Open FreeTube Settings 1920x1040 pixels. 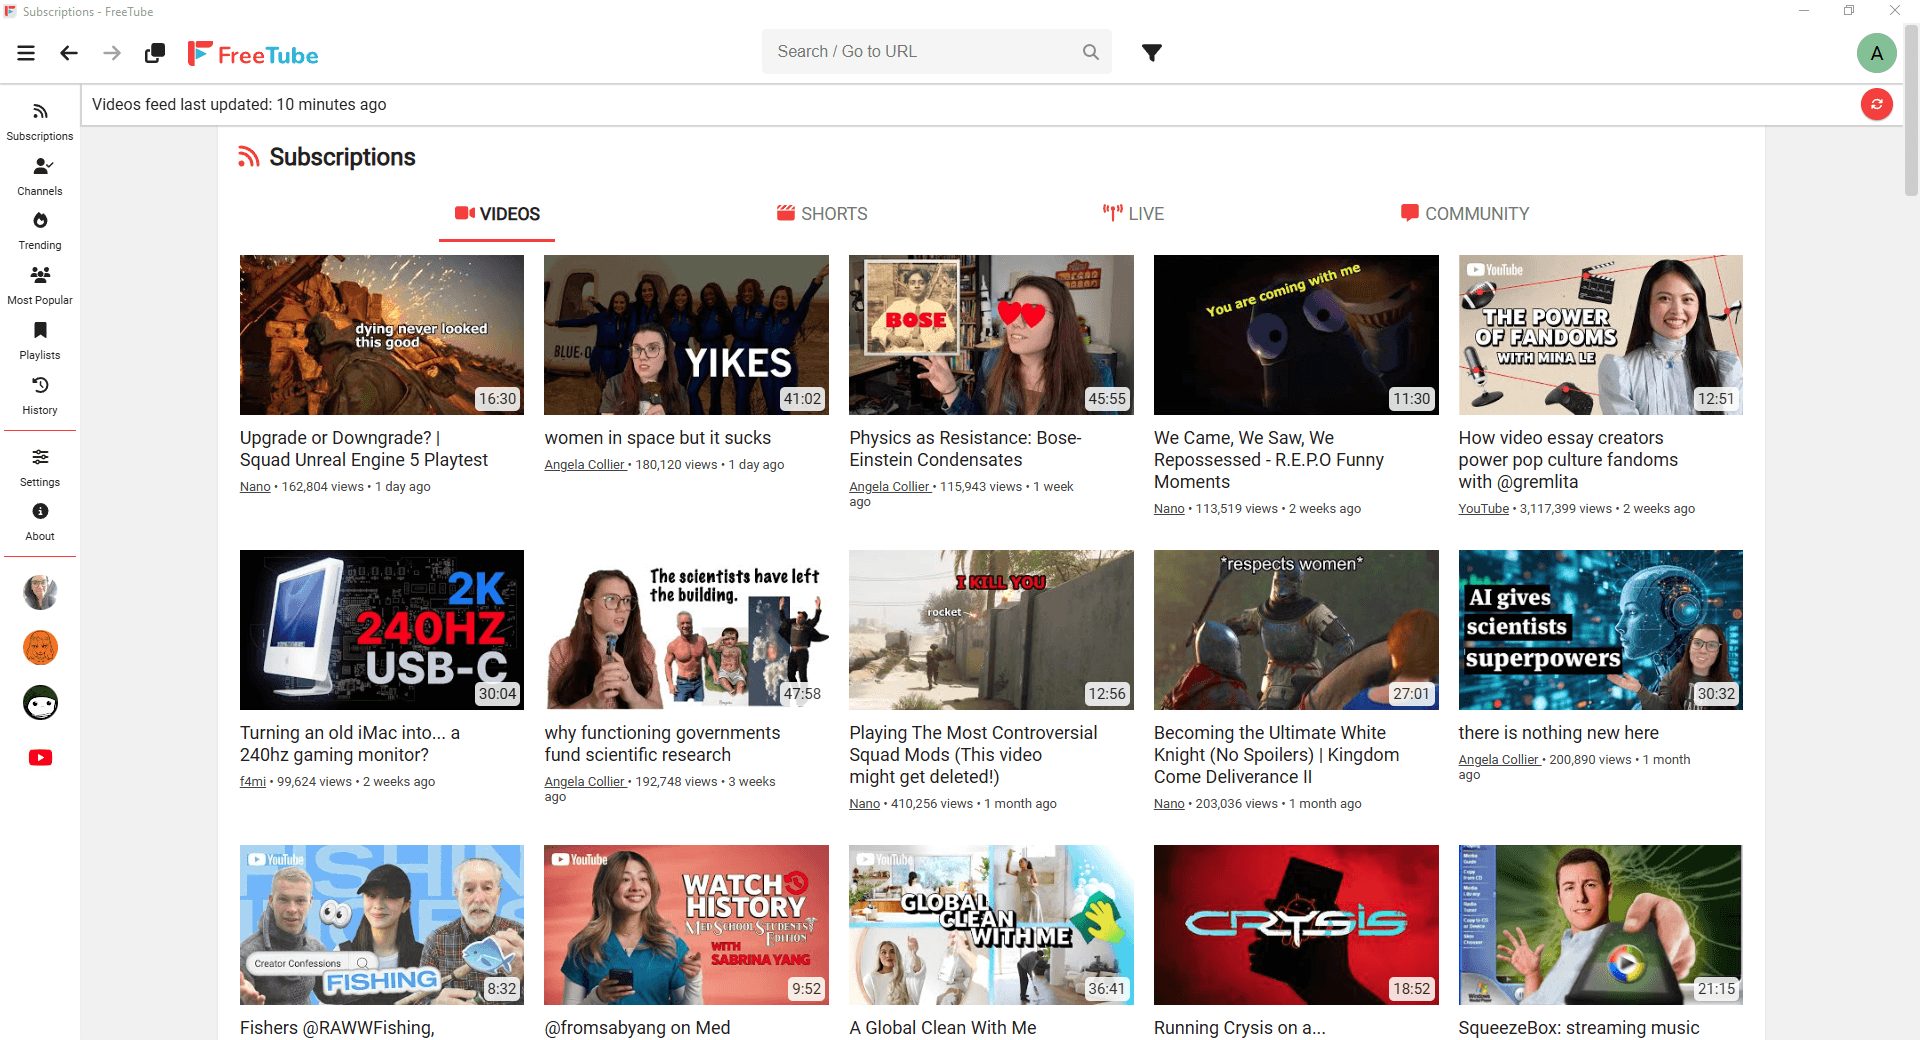pos(40,467)
